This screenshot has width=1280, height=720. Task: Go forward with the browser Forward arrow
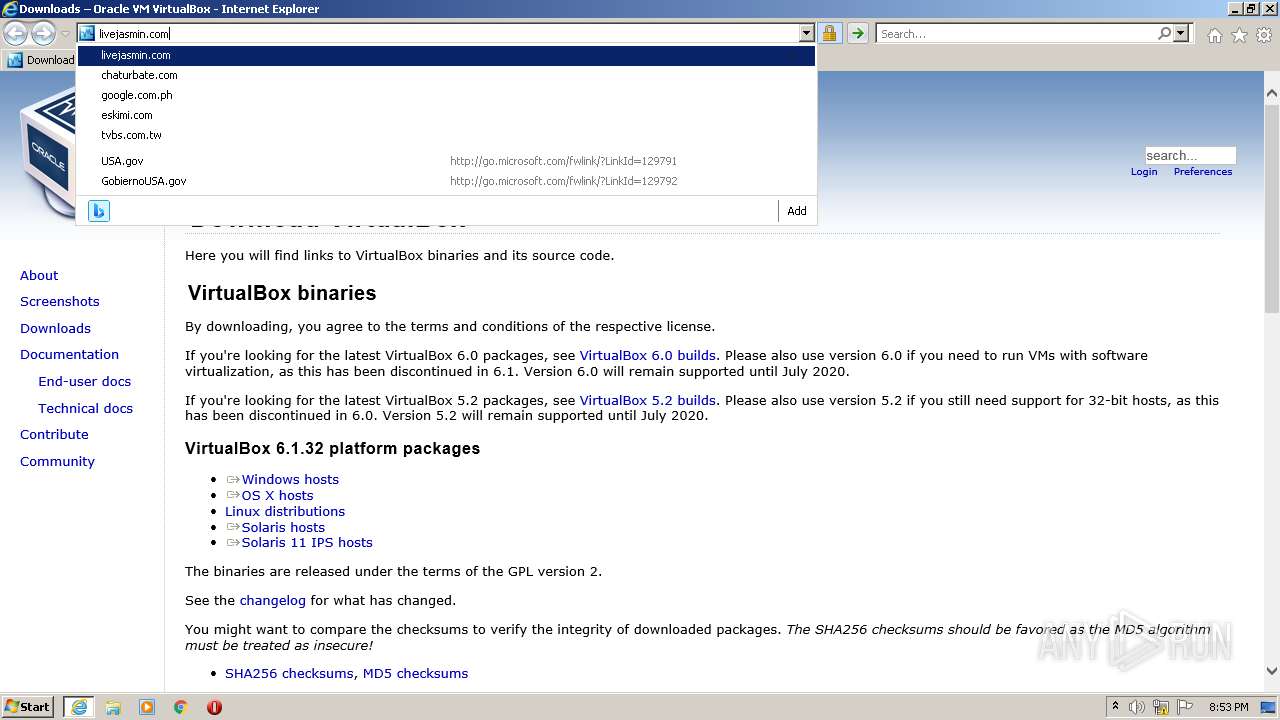pyautogui.click(x=43, y=34)
